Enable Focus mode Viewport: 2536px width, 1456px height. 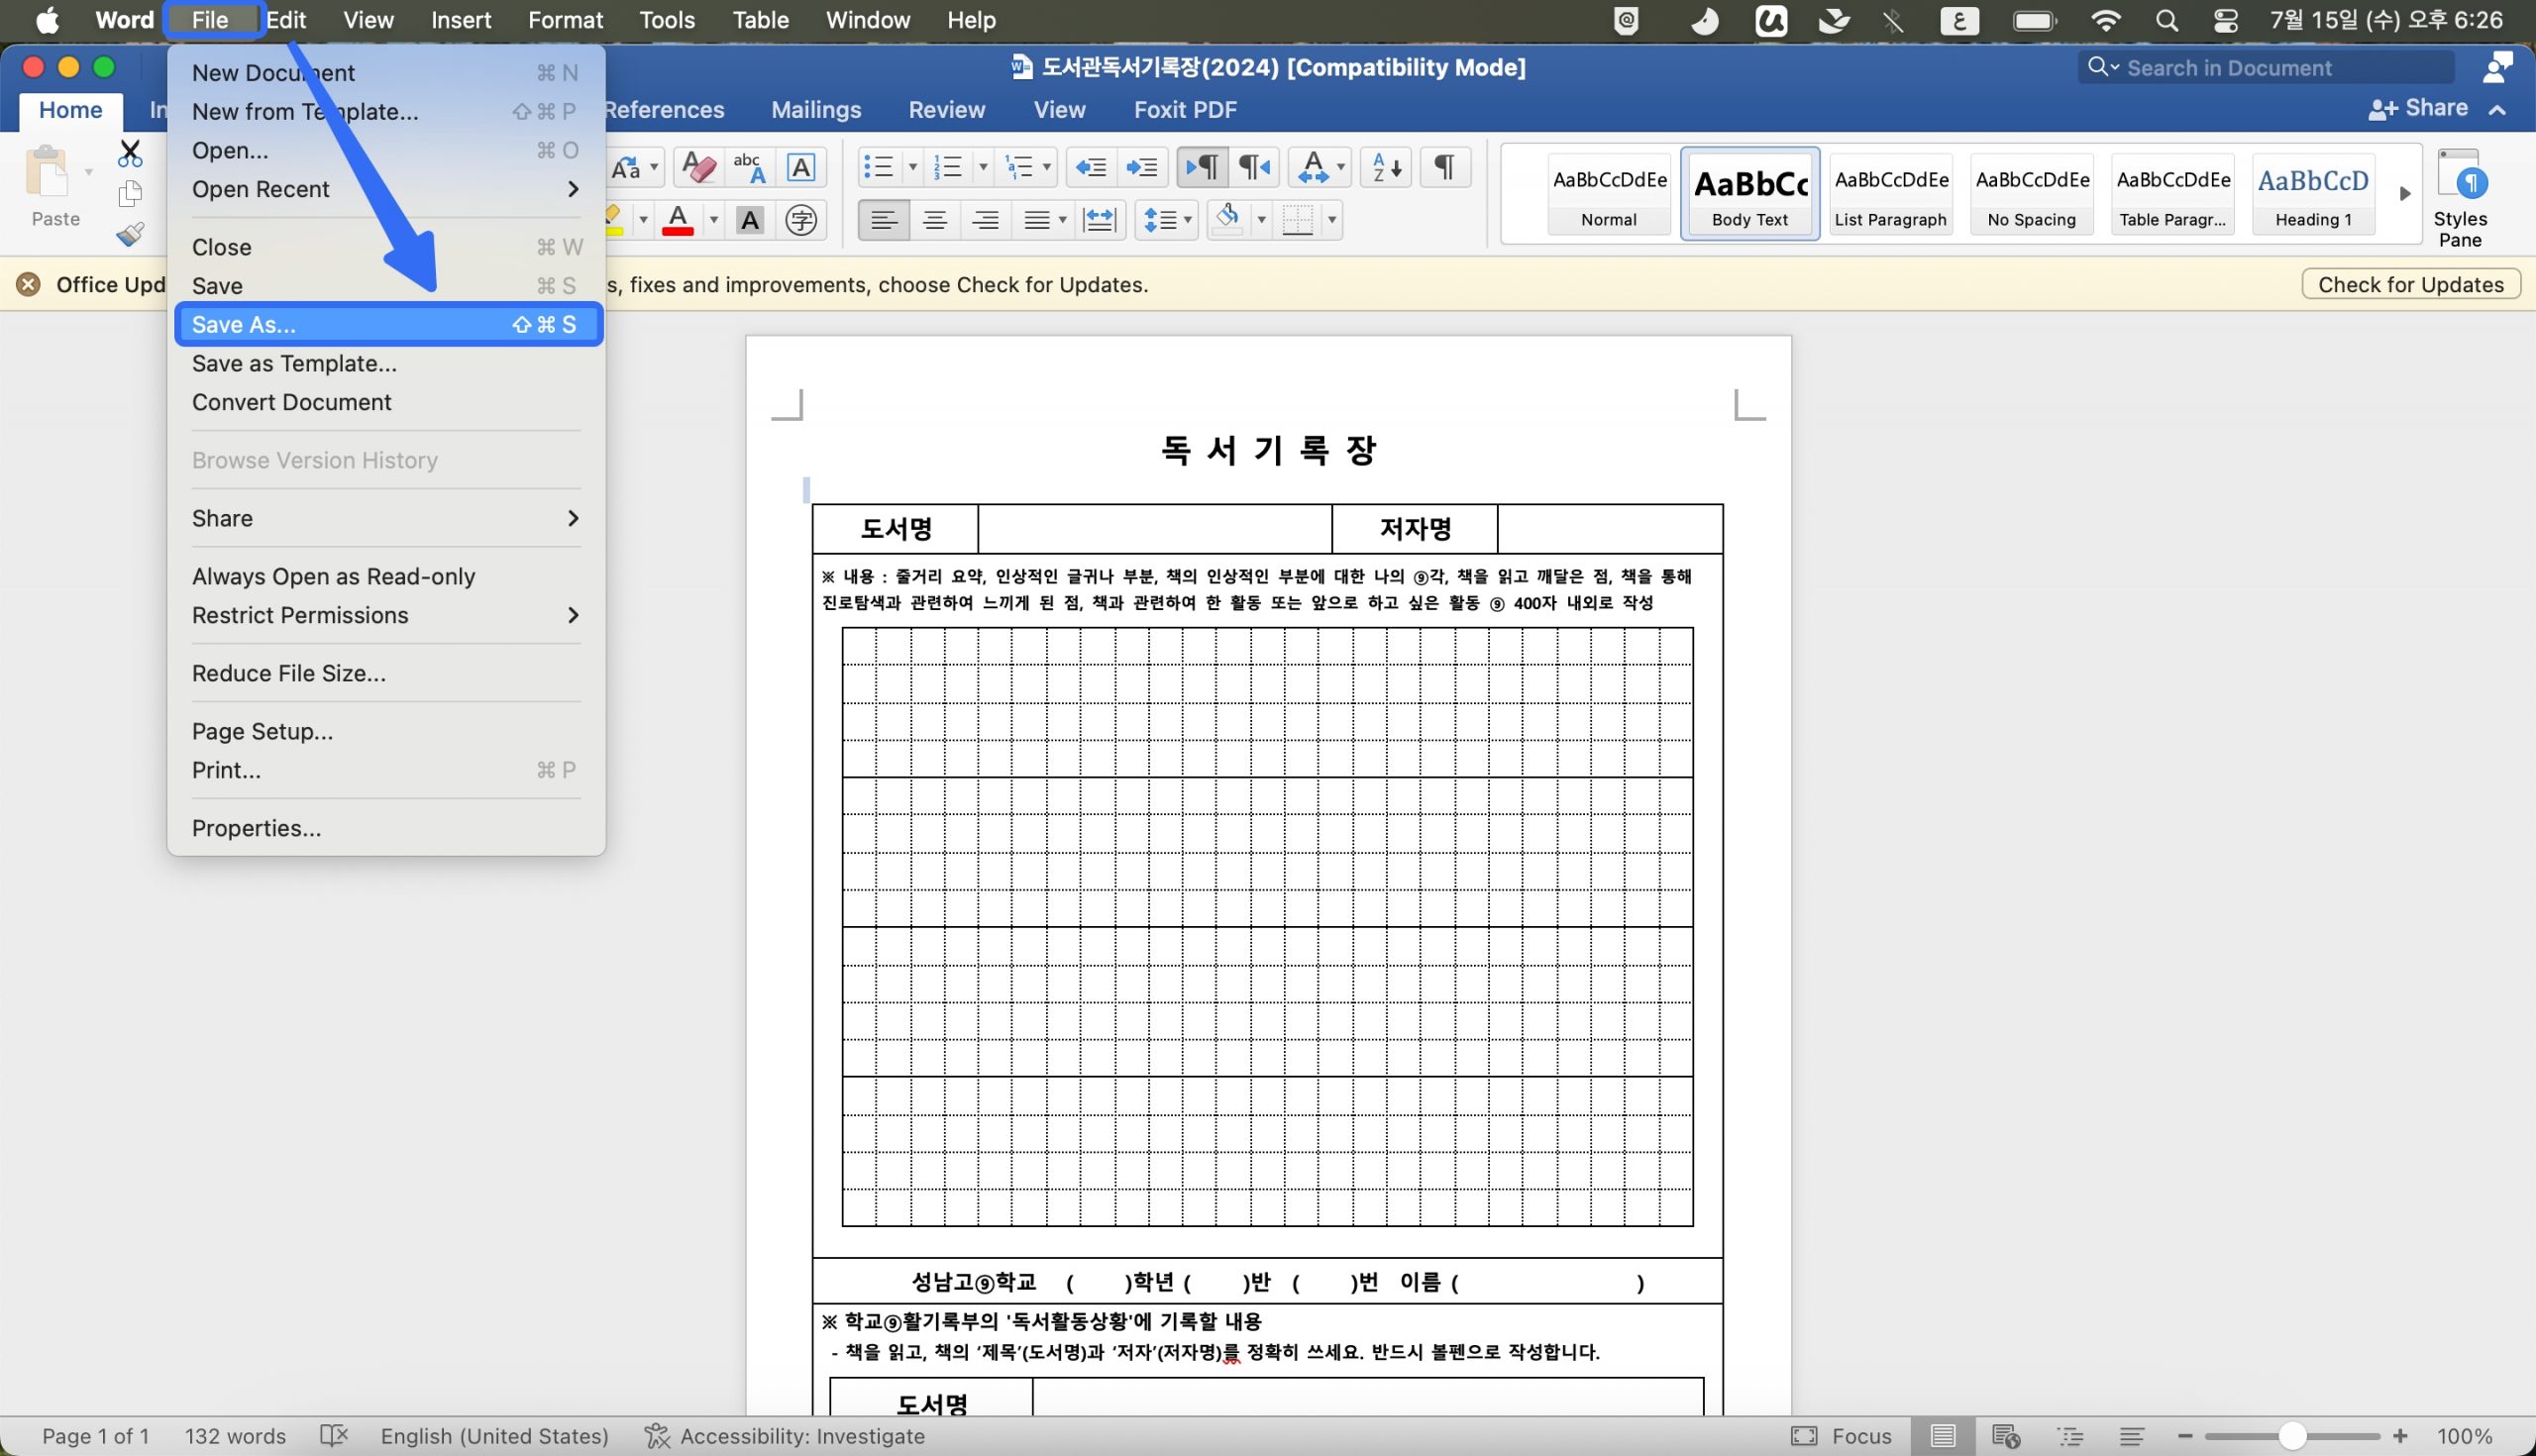[1841, 1436]
